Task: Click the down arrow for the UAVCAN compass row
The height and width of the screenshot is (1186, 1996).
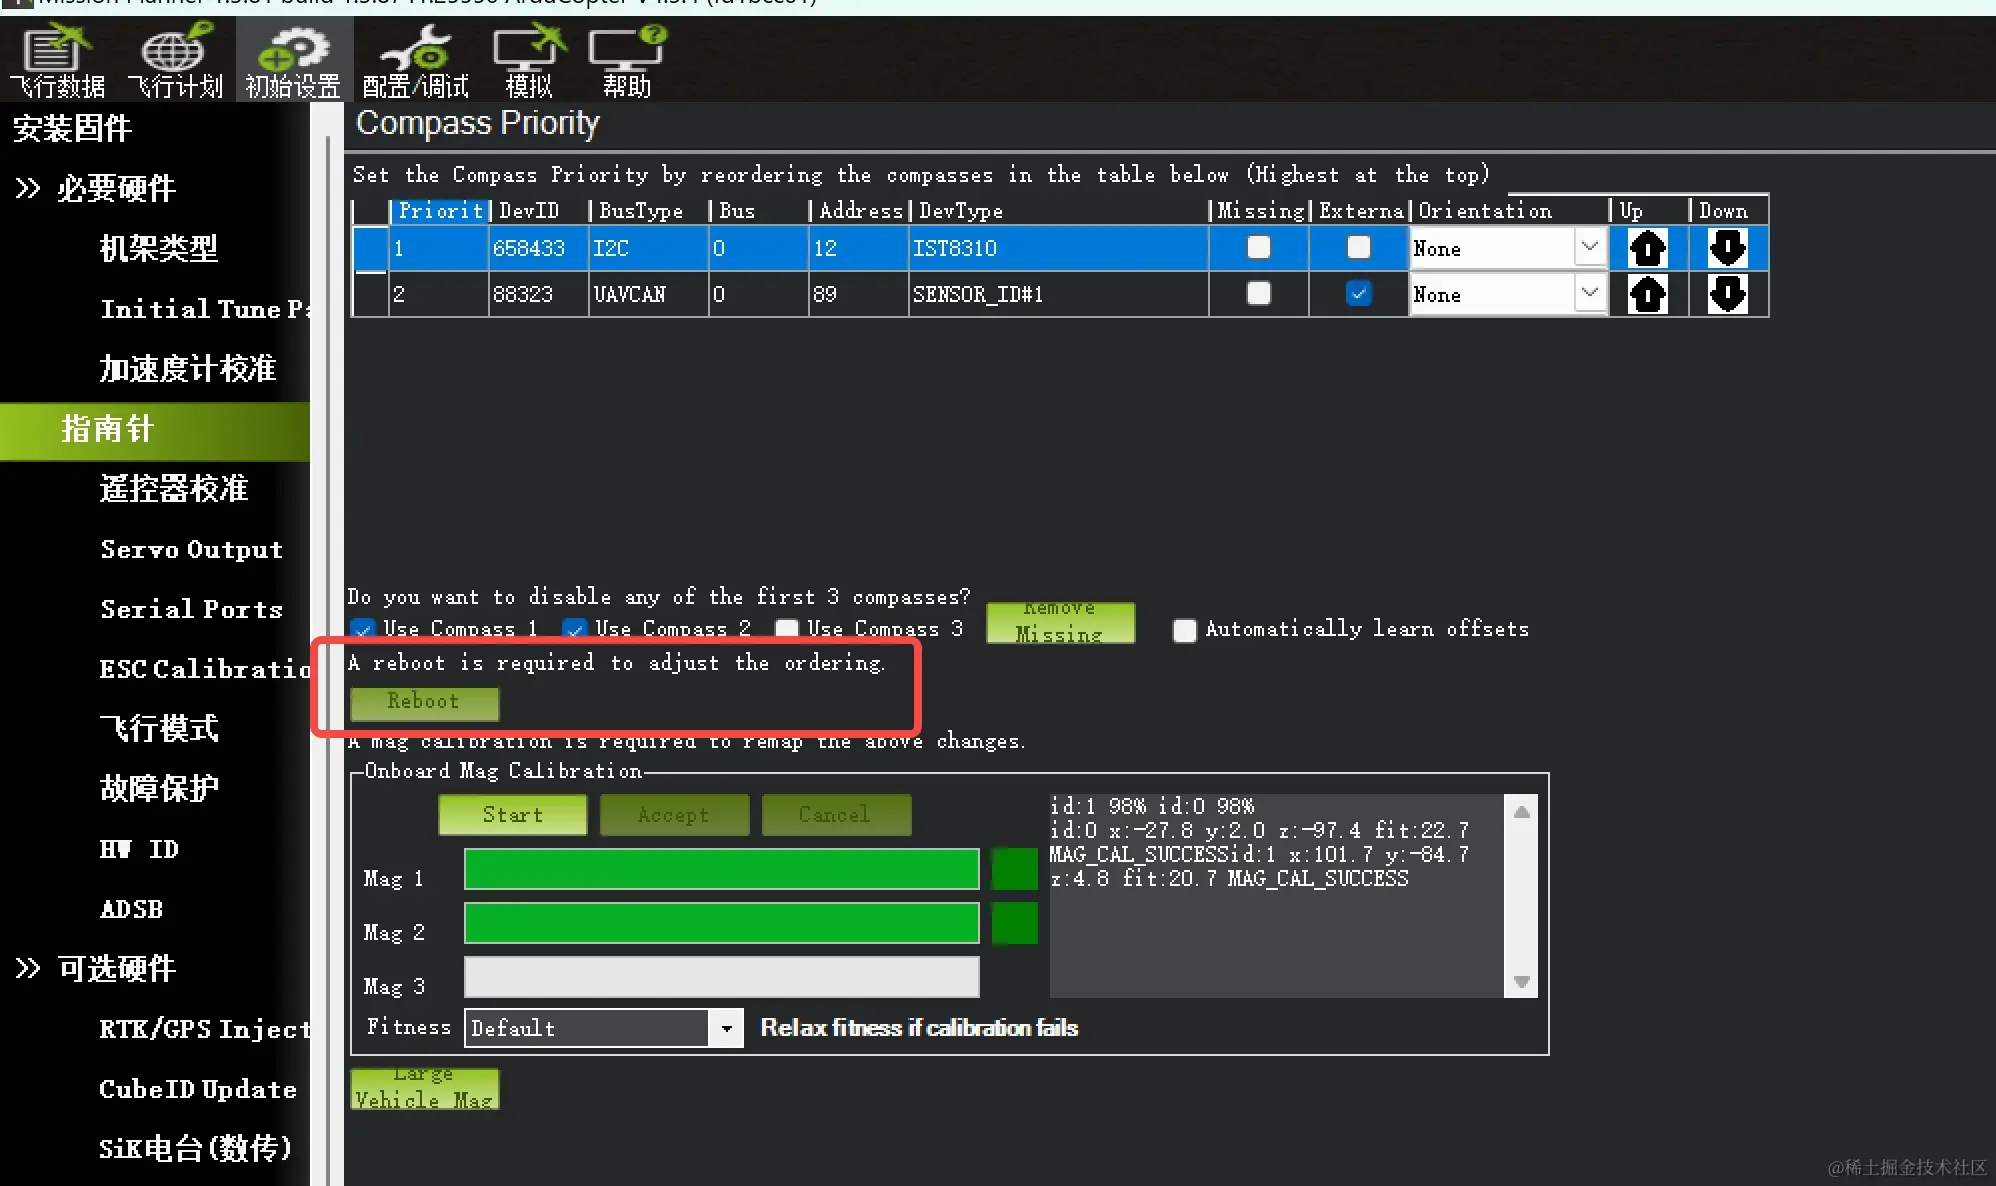Action: [1727, 294]
